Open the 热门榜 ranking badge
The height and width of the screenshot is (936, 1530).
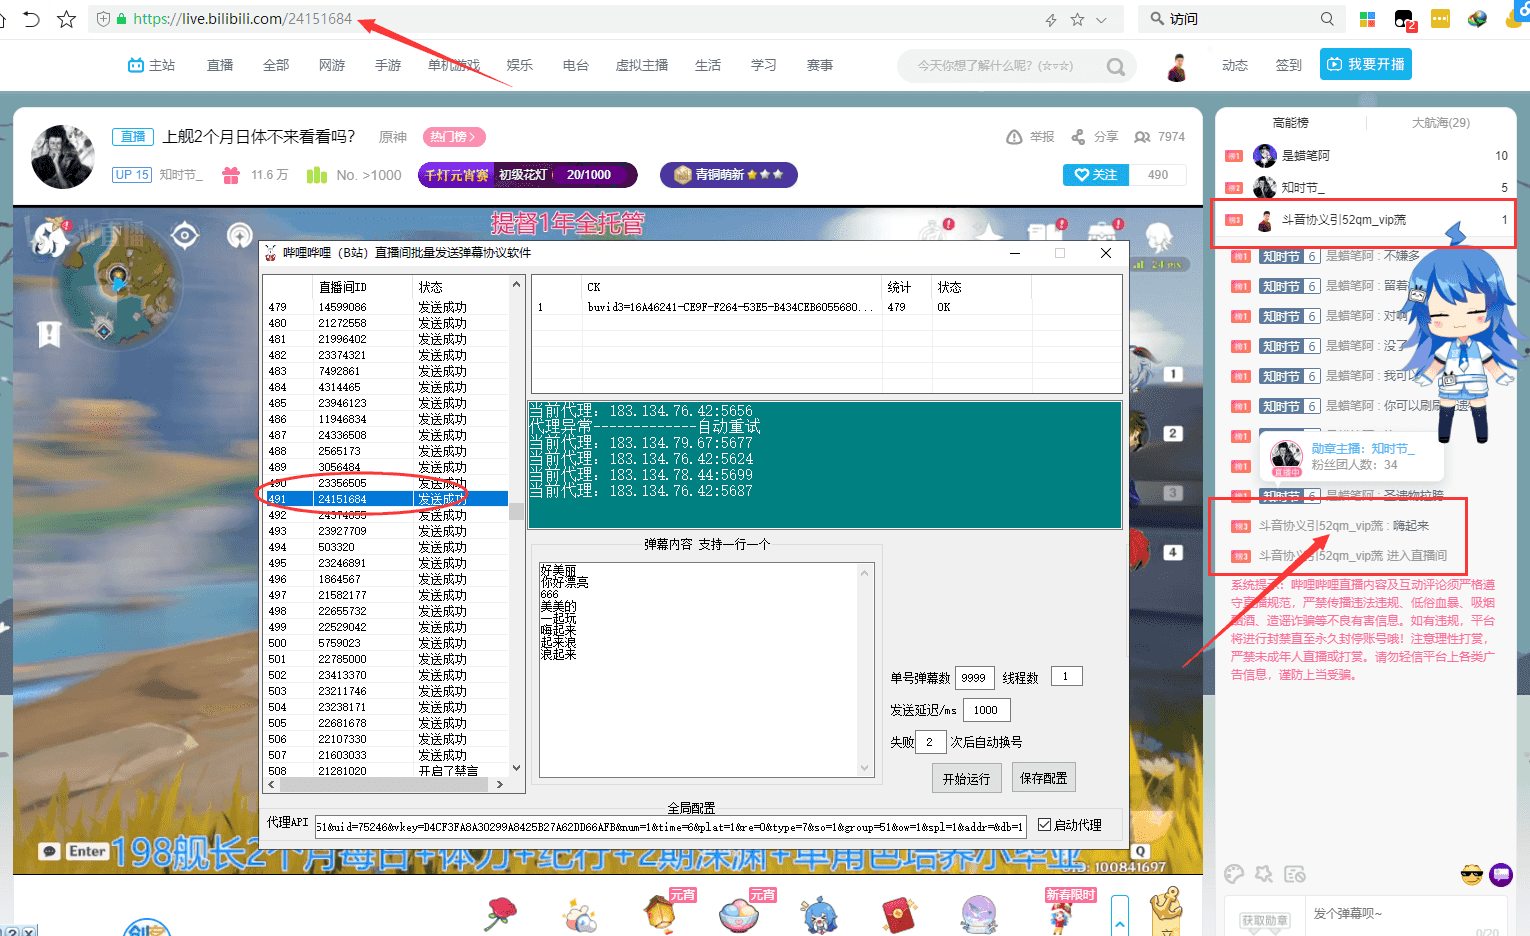[x=455, y=137]
